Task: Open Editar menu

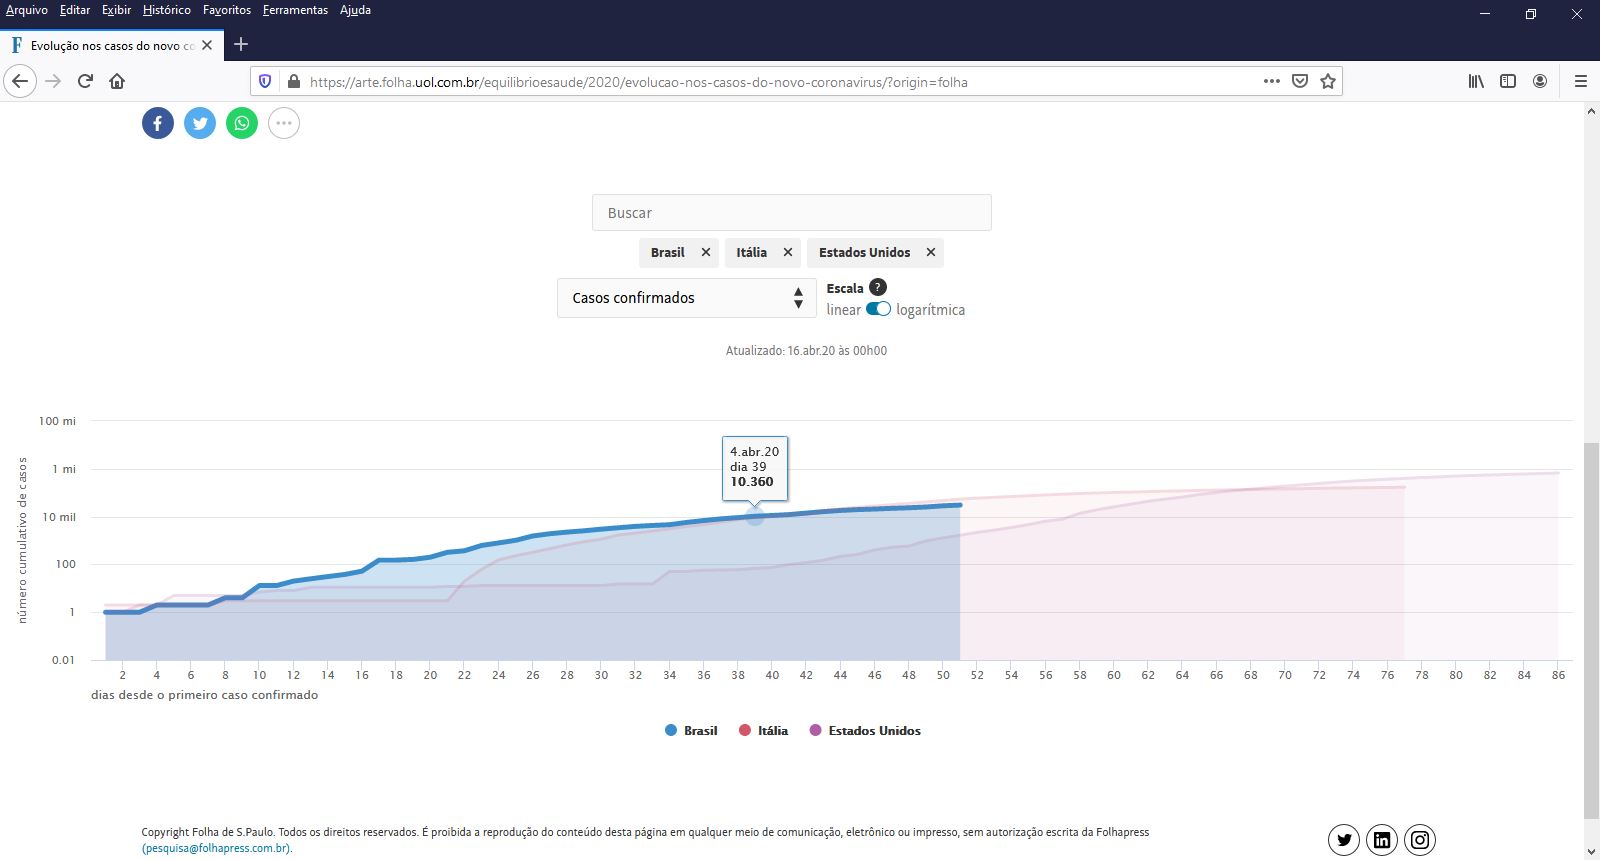Action: click(x=75, y=10)
